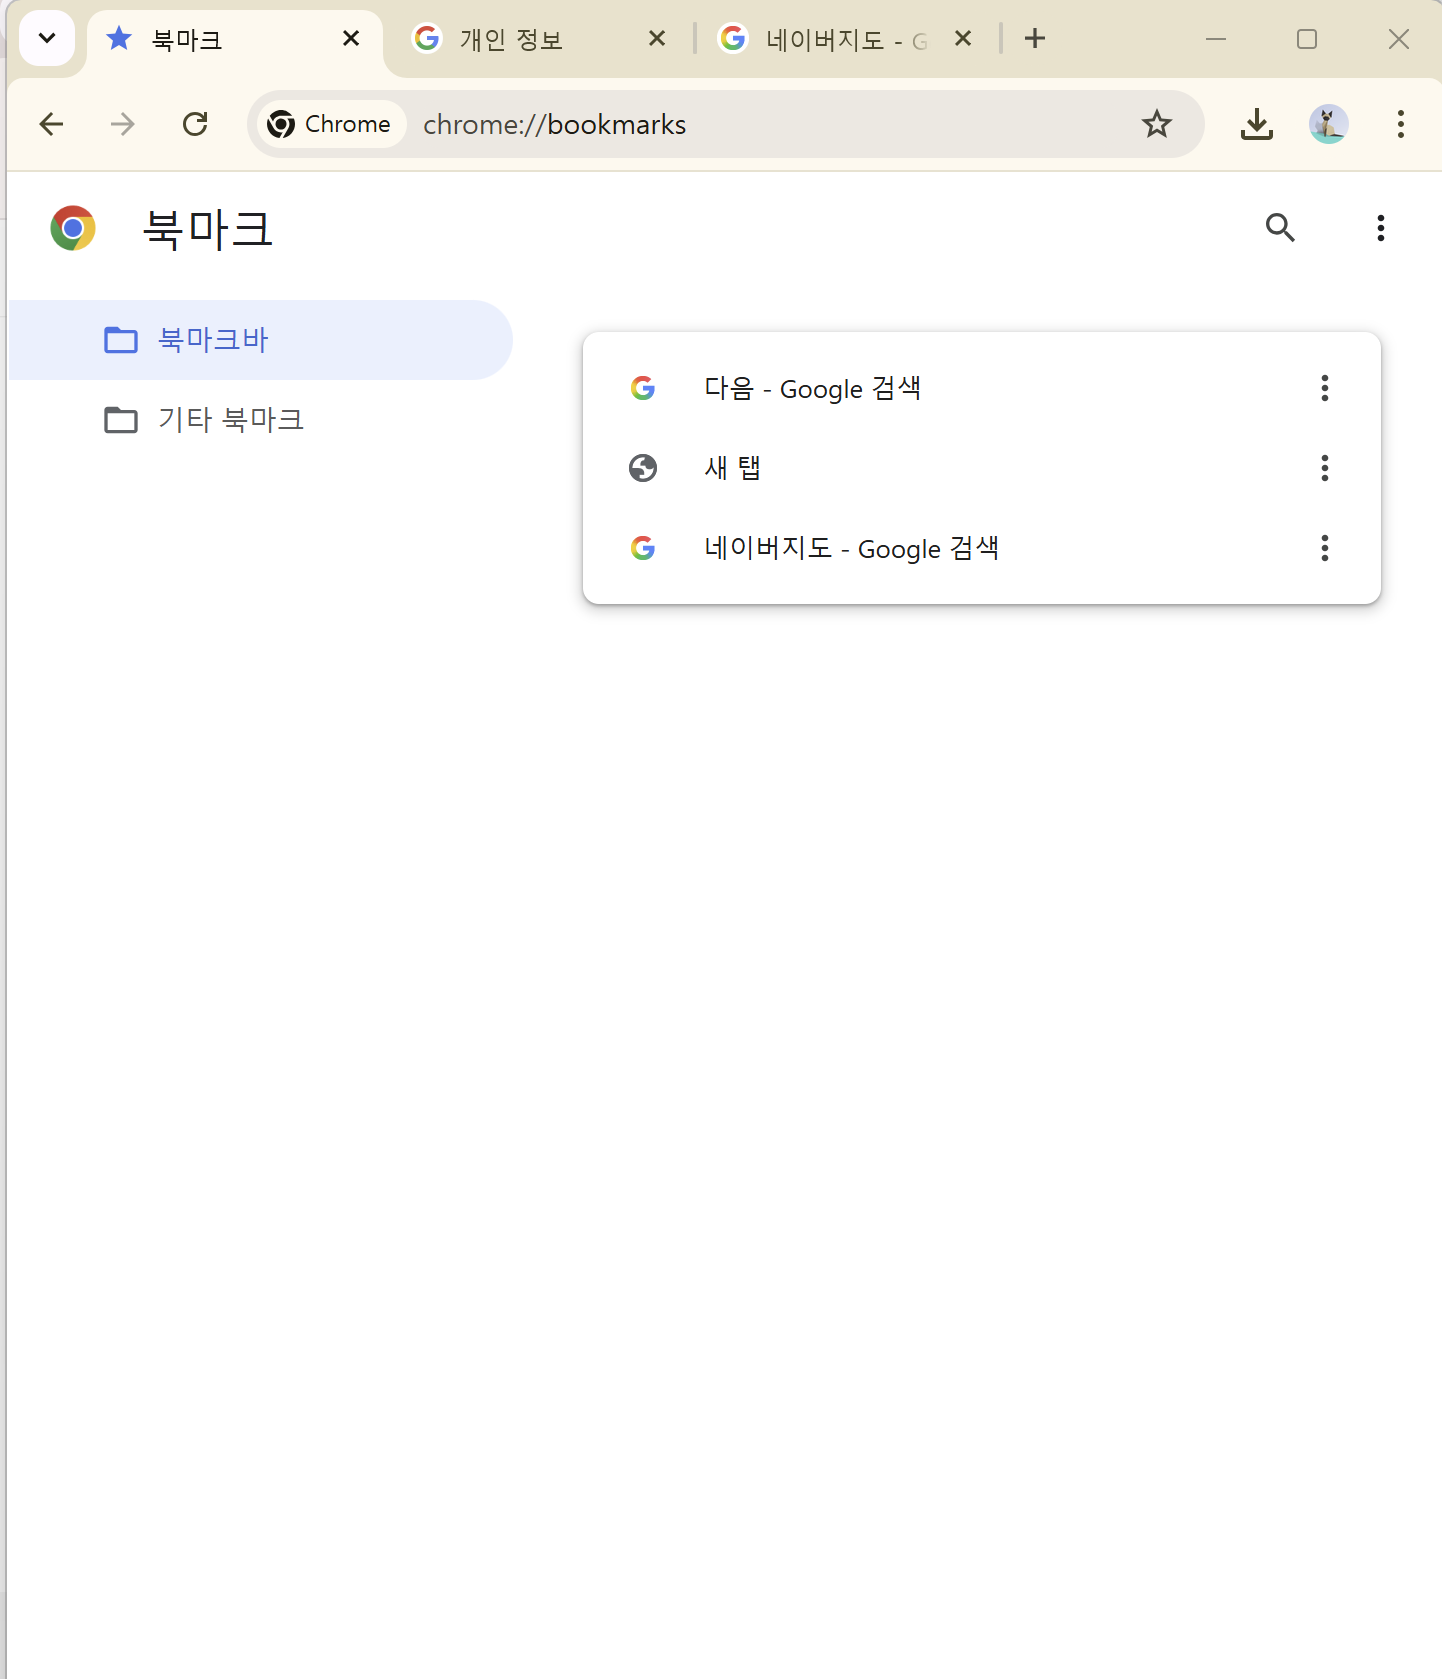Bookmark this page with the star icon
The image size is (1442, 1679).
pyautogui.click(x=1157, y=124)
